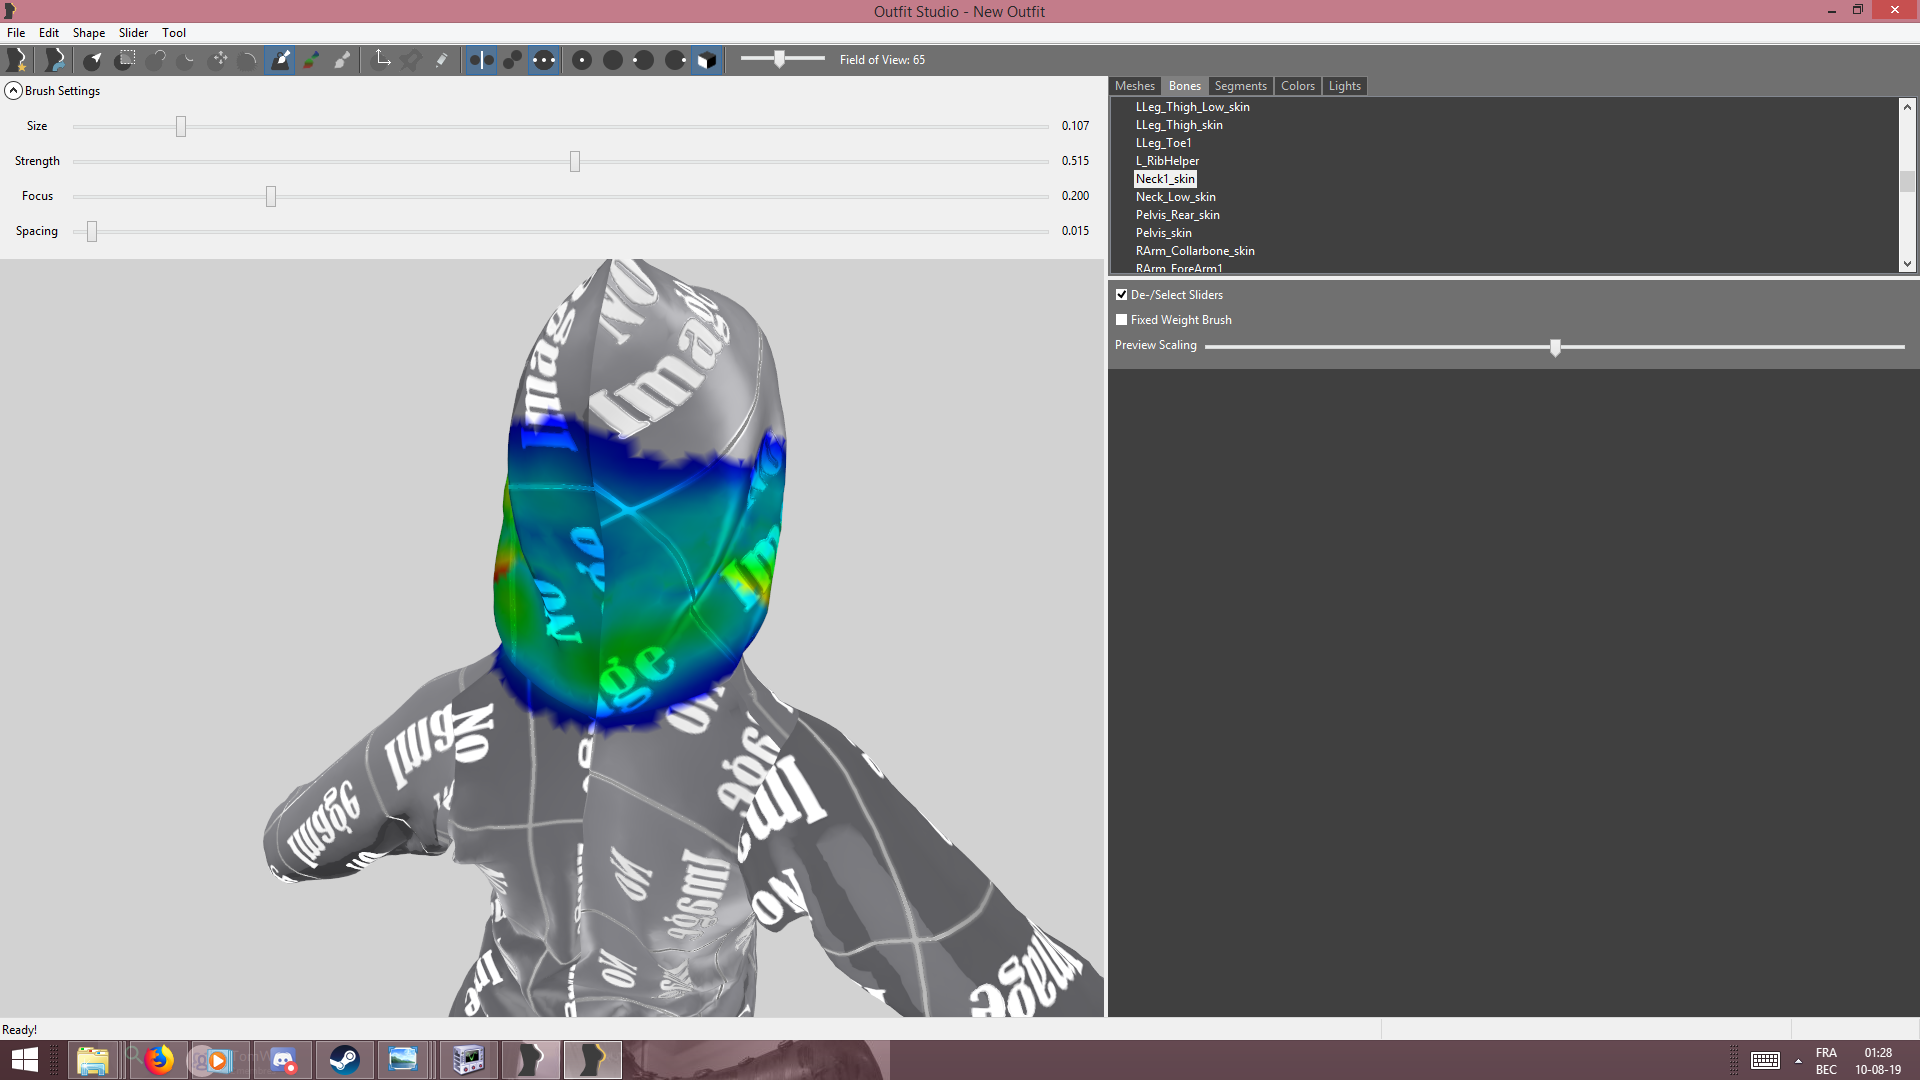This screenshot has width=1920, height=1080.
Task: Click the Strength slider handle
Action: tap(575, 161)
